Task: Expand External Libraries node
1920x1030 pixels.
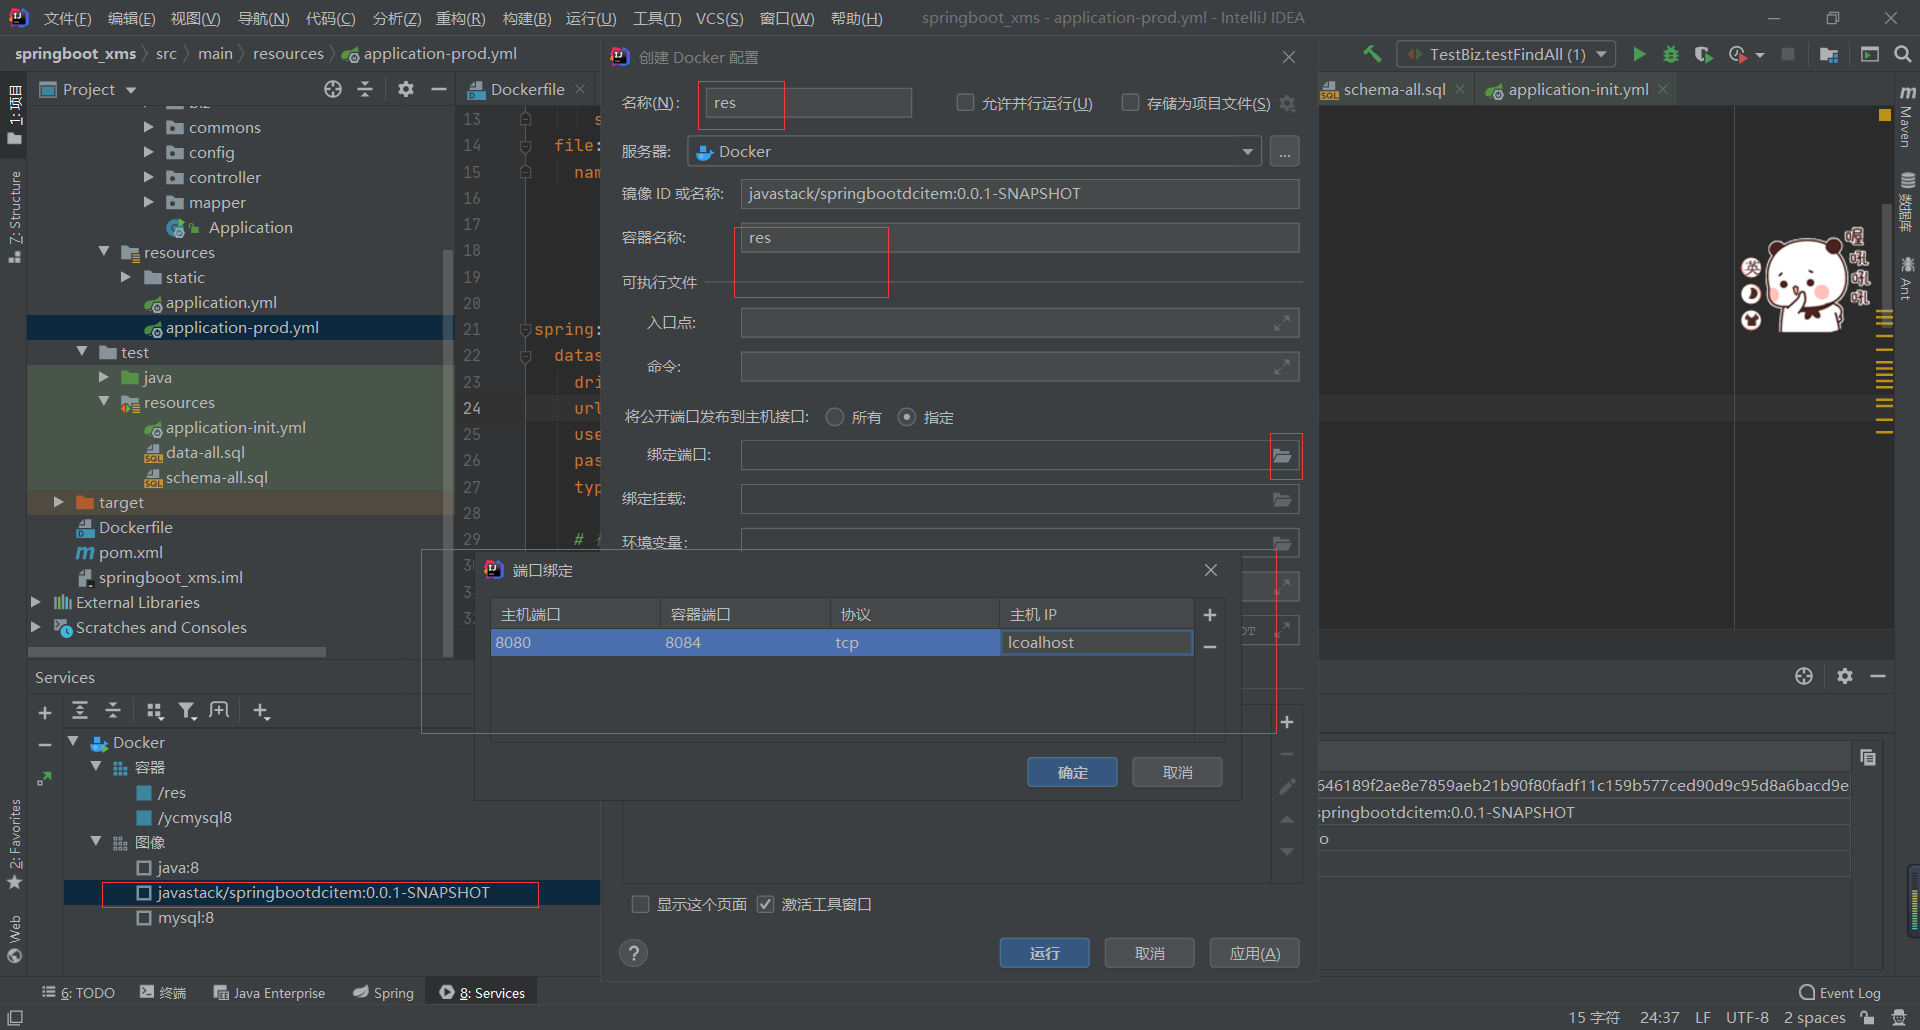Action: pyautogui.click(x=35, y=602)
